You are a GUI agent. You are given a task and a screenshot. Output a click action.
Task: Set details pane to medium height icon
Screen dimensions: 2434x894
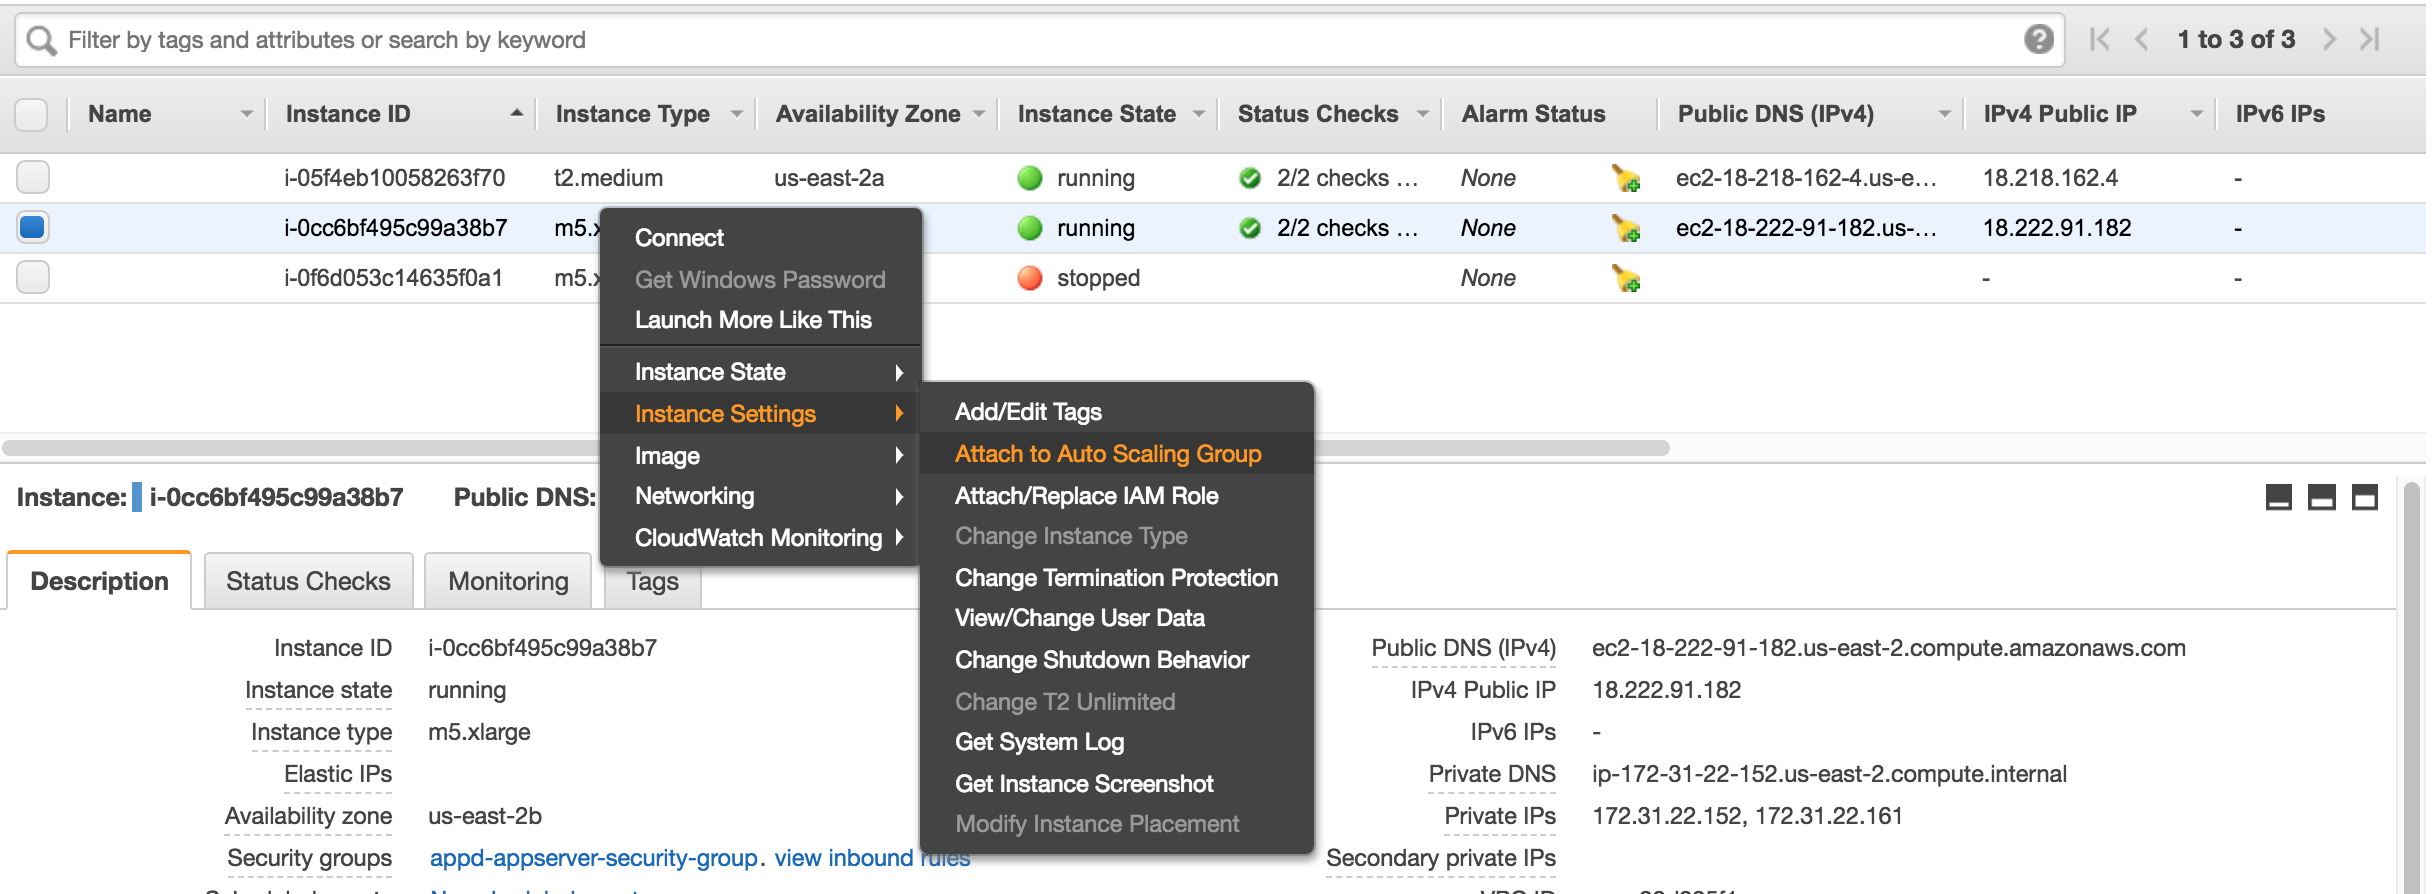(2321, 497)
